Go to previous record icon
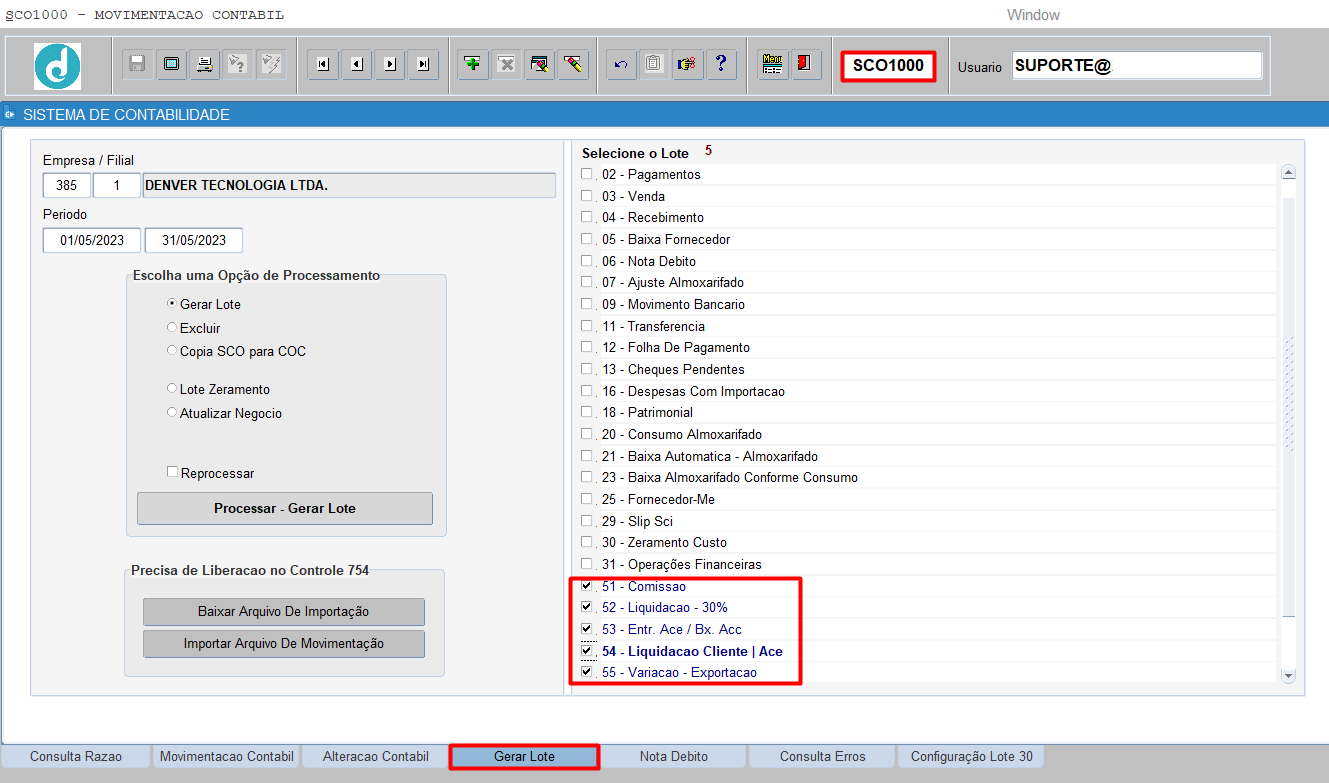The width and height of the screenshot is (1329, 783). tap(356, 64)
